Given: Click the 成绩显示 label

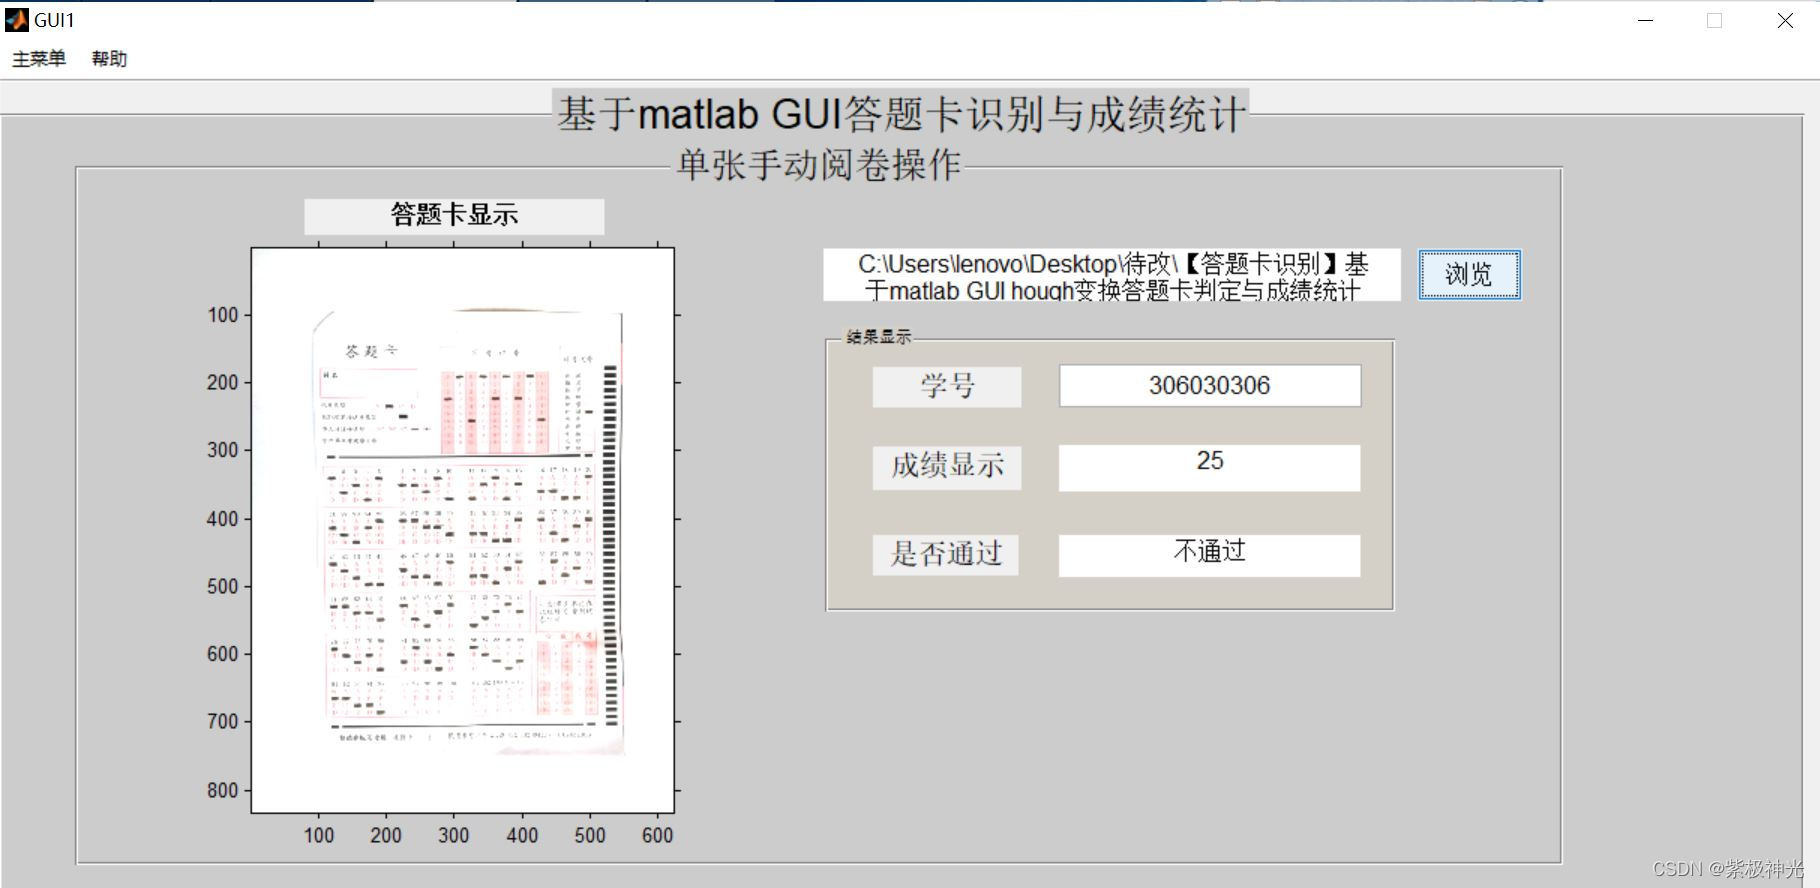Looking at the screenshot, I should [947, 467].
